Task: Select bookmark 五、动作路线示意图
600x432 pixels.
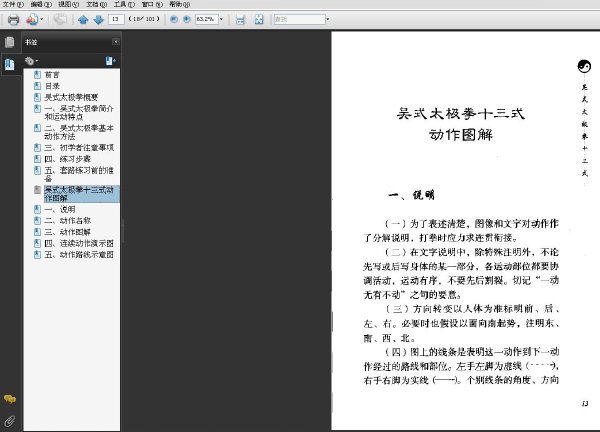Action: pos(79,255)
